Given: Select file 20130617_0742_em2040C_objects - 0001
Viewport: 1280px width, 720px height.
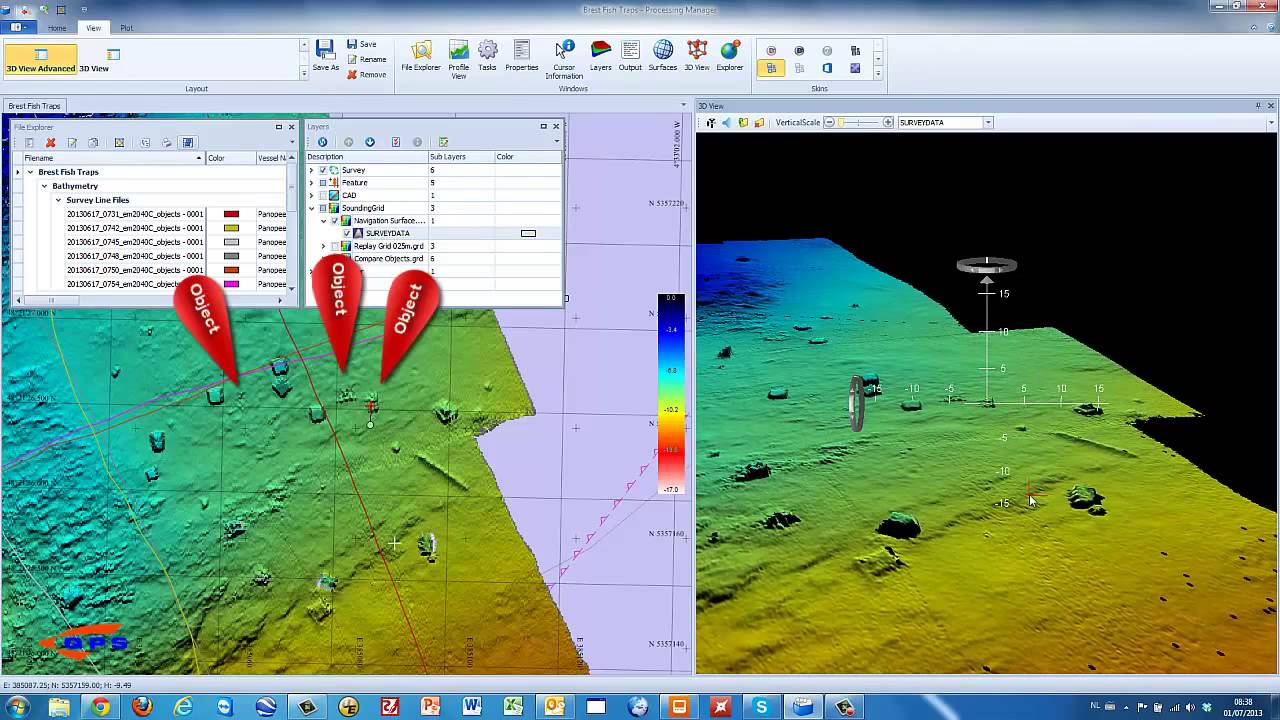Looking at the screenshot, I should (135, 228).
